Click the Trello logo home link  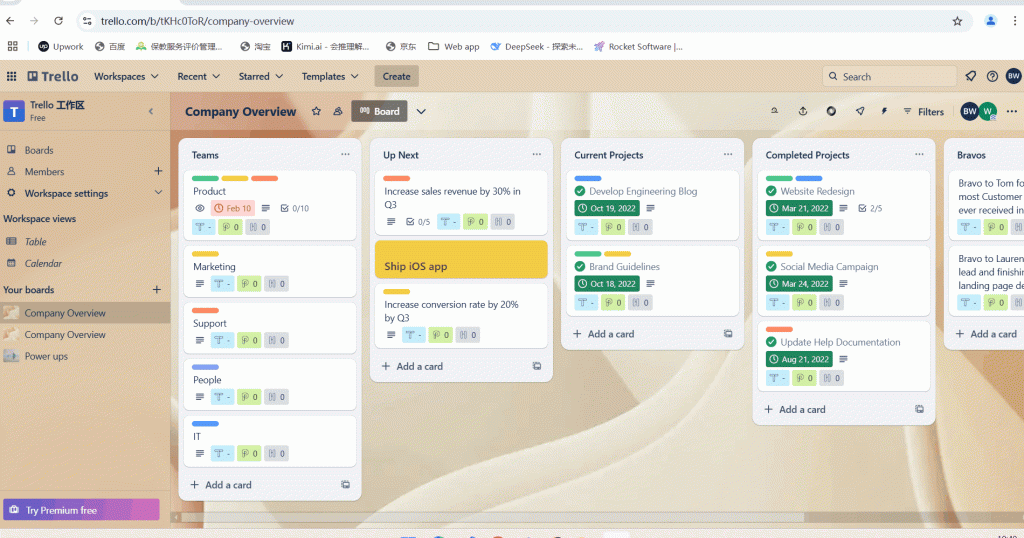[x=53, y=76]
